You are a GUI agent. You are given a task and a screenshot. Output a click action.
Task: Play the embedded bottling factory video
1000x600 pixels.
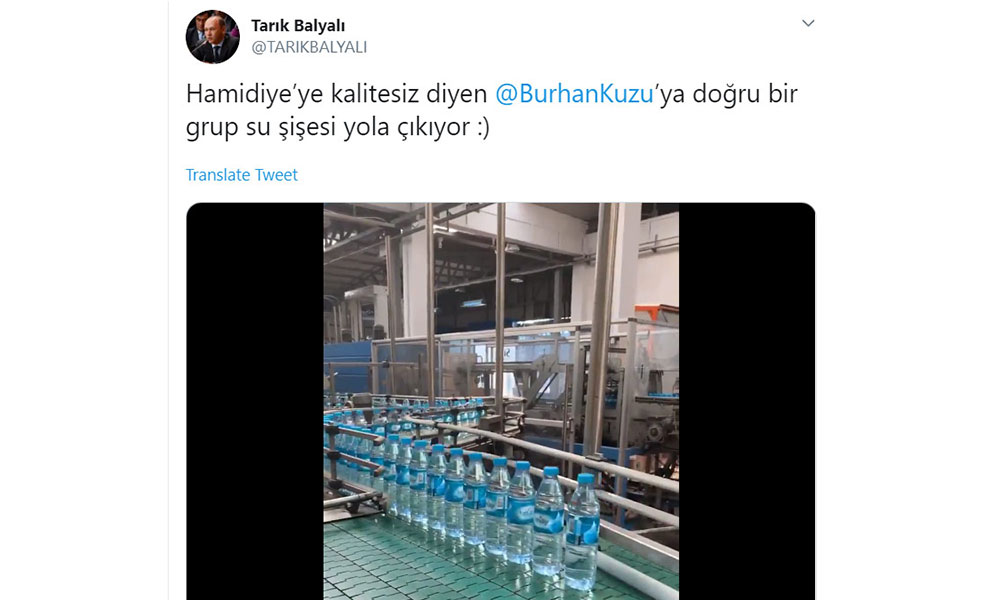(x=501, y=401)
